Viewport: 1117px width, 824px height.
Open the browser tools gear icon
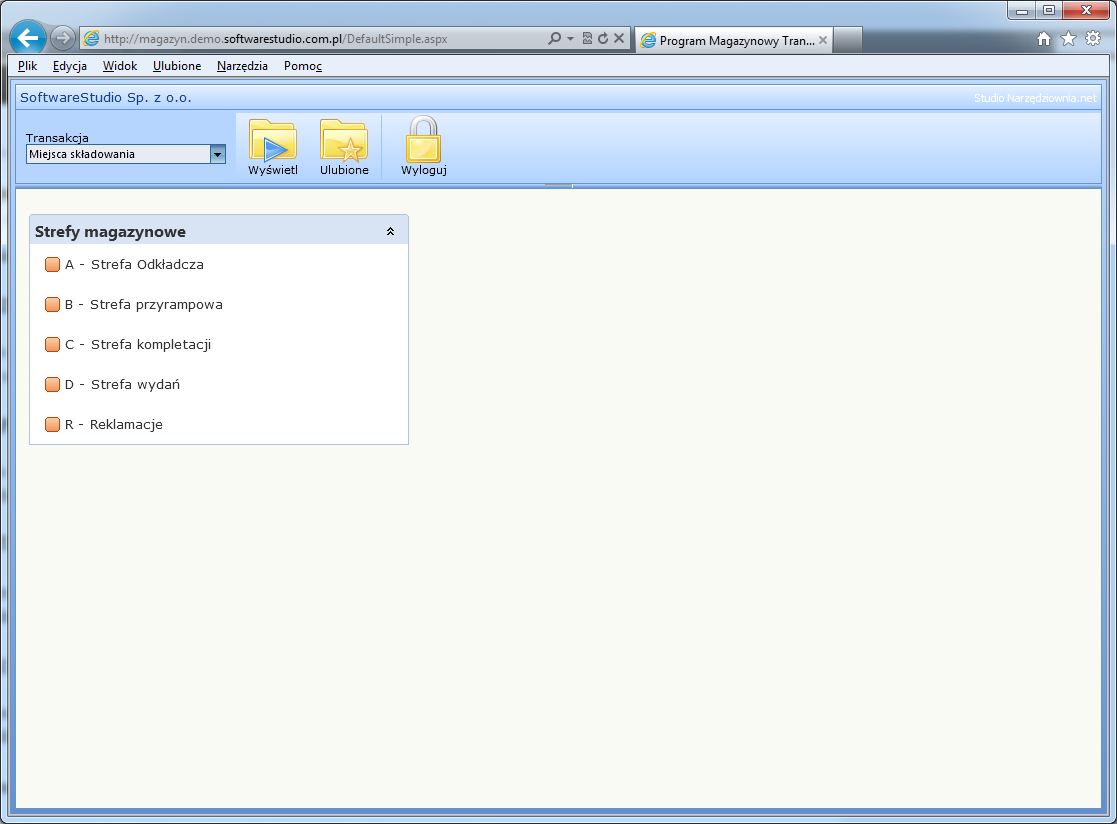(x=1093, y=39)
